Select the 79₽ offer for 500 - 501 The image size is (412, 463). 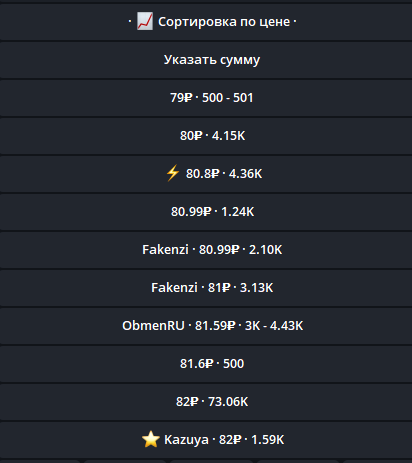[x=206, y=98]
